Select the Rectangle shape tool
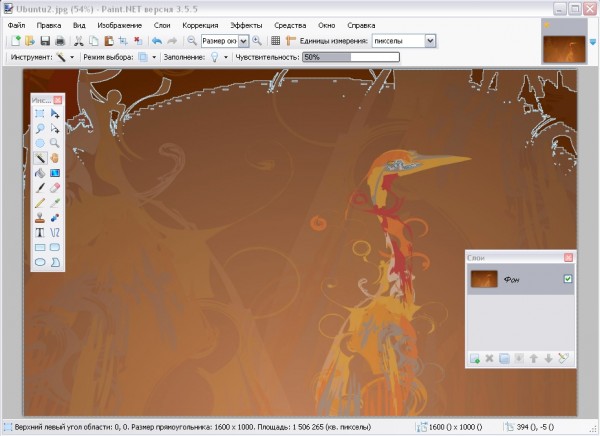The width and height of the screenshot is (600, 436). click(x=40, y=247)
